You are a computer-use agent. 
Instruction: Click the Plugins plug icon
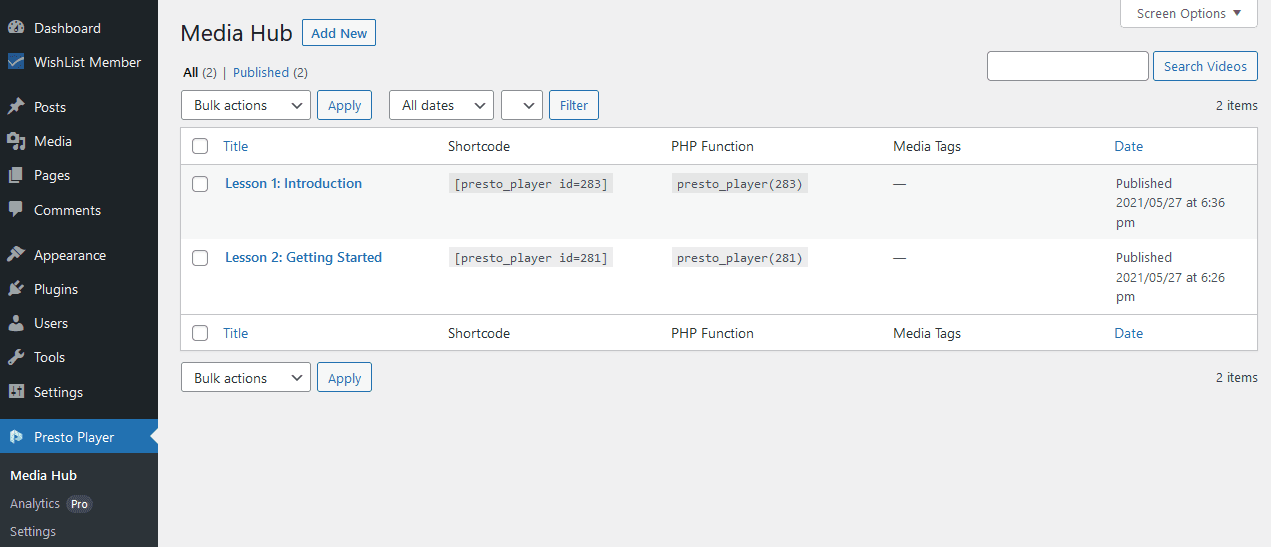pyautogui.click(x=16, y=289)
